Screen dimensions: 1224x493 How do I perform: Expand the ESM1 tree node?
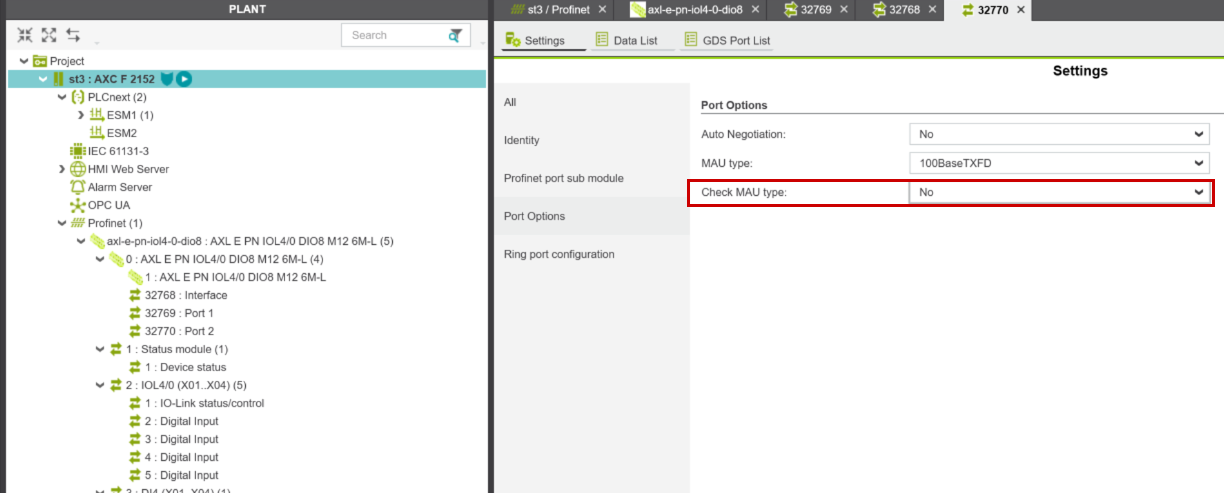coord(81,115)
